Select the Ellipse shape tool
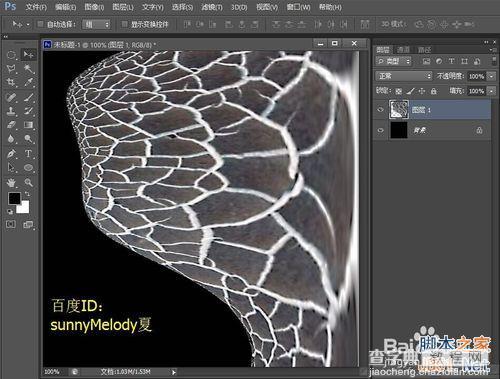The width and height of the screenshot is (500, 379). (29, 167)
